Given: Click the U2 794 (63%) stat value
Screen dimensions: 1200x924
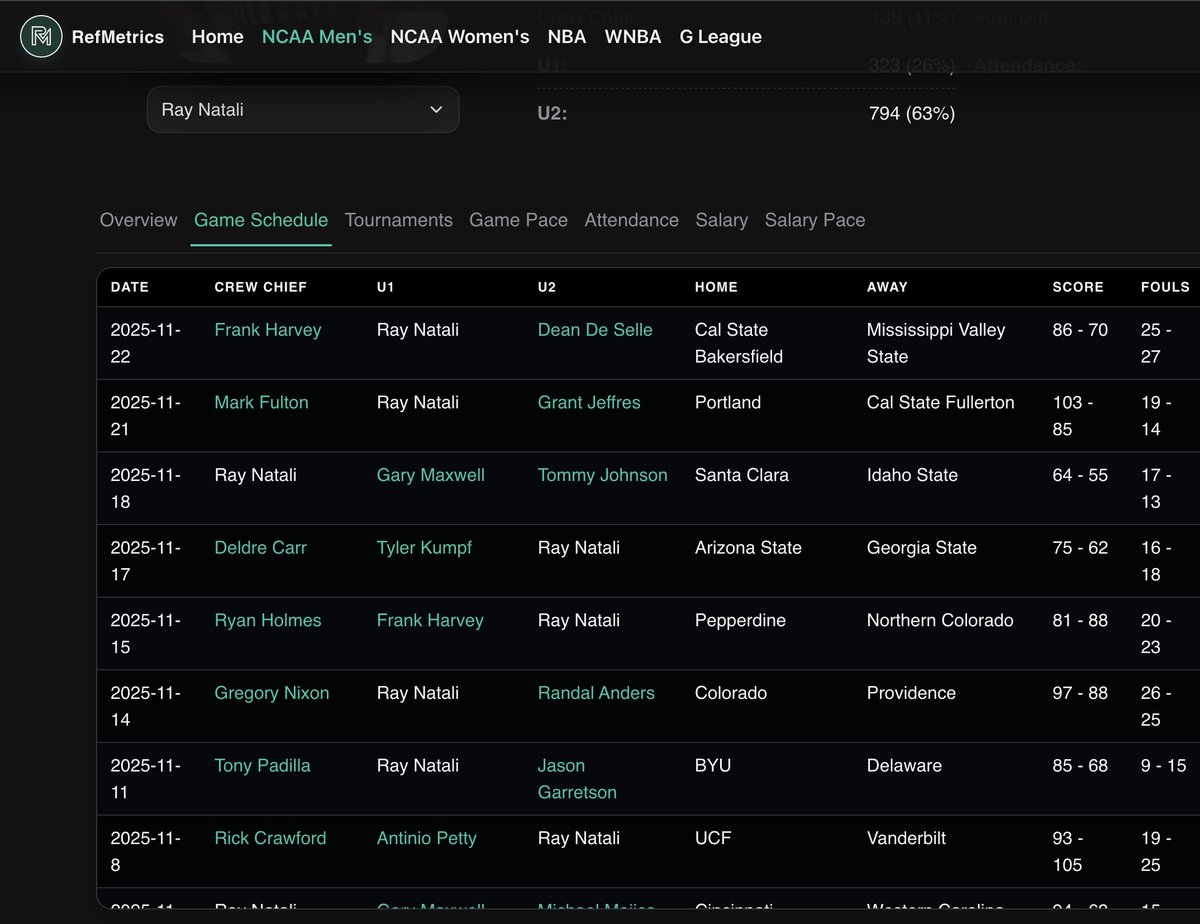Looking at the screenshot, I should (x=912, y=114).
